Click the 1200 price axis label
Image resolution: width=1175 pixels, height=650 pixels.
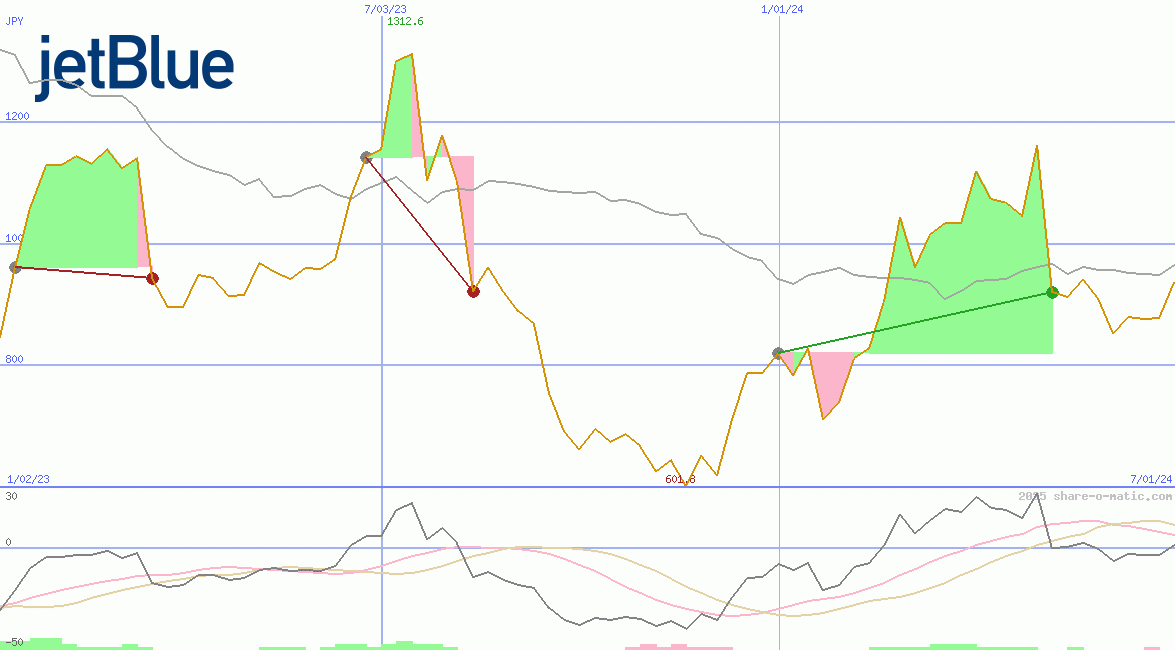(x=17, y=116)
